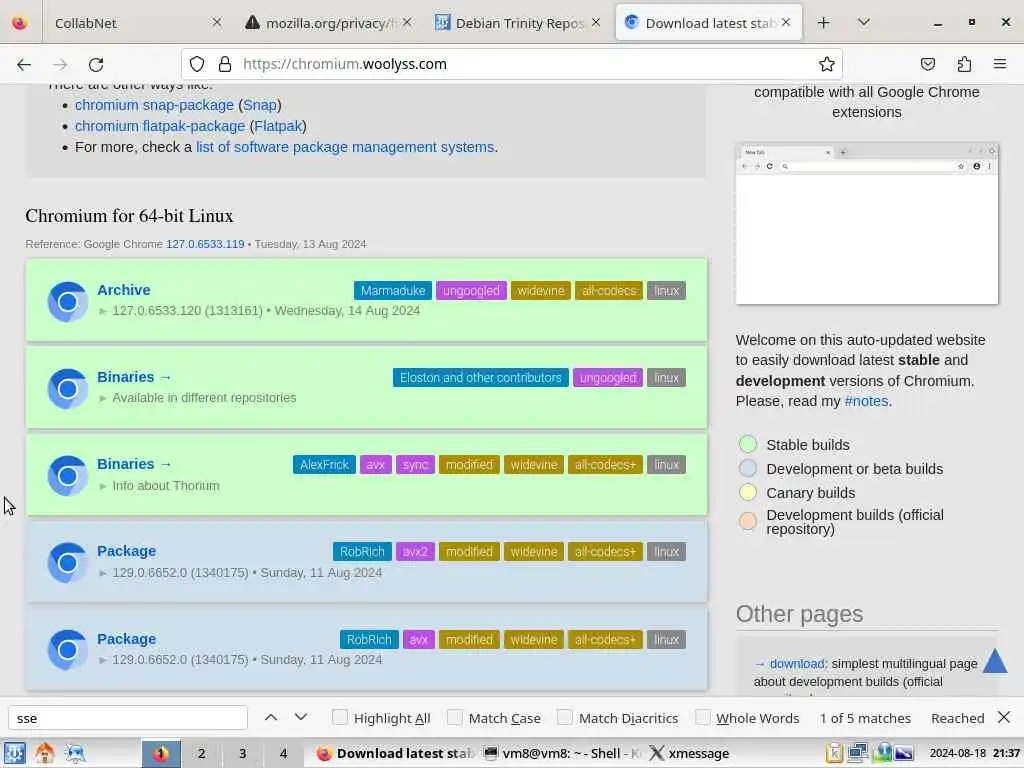Viewport: 1024px width, 768px height.
Task: Reload the current page
Action: point(96,64)
